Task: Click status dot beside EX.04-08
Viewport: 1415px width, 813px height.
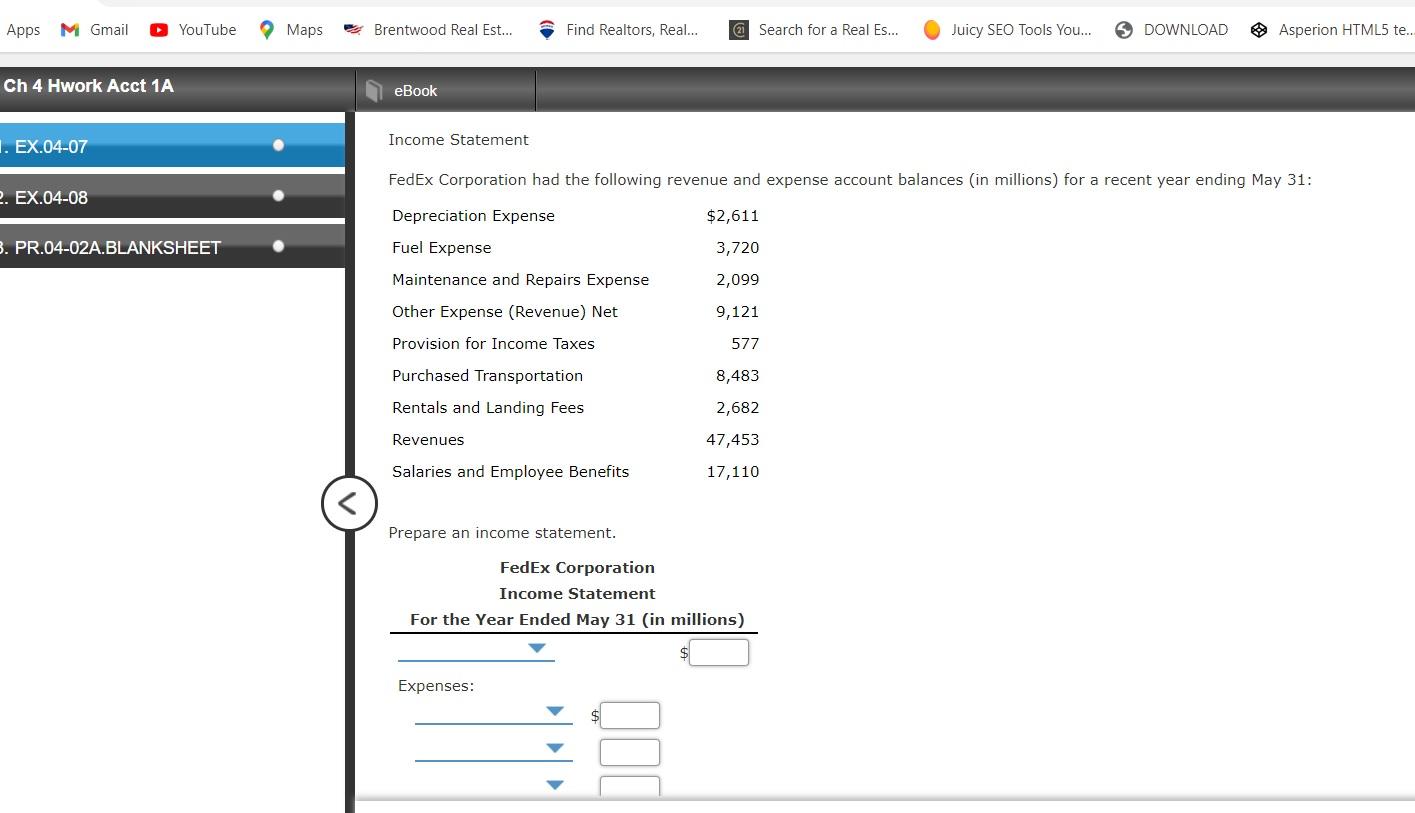Action: click(x=278, y=195)
